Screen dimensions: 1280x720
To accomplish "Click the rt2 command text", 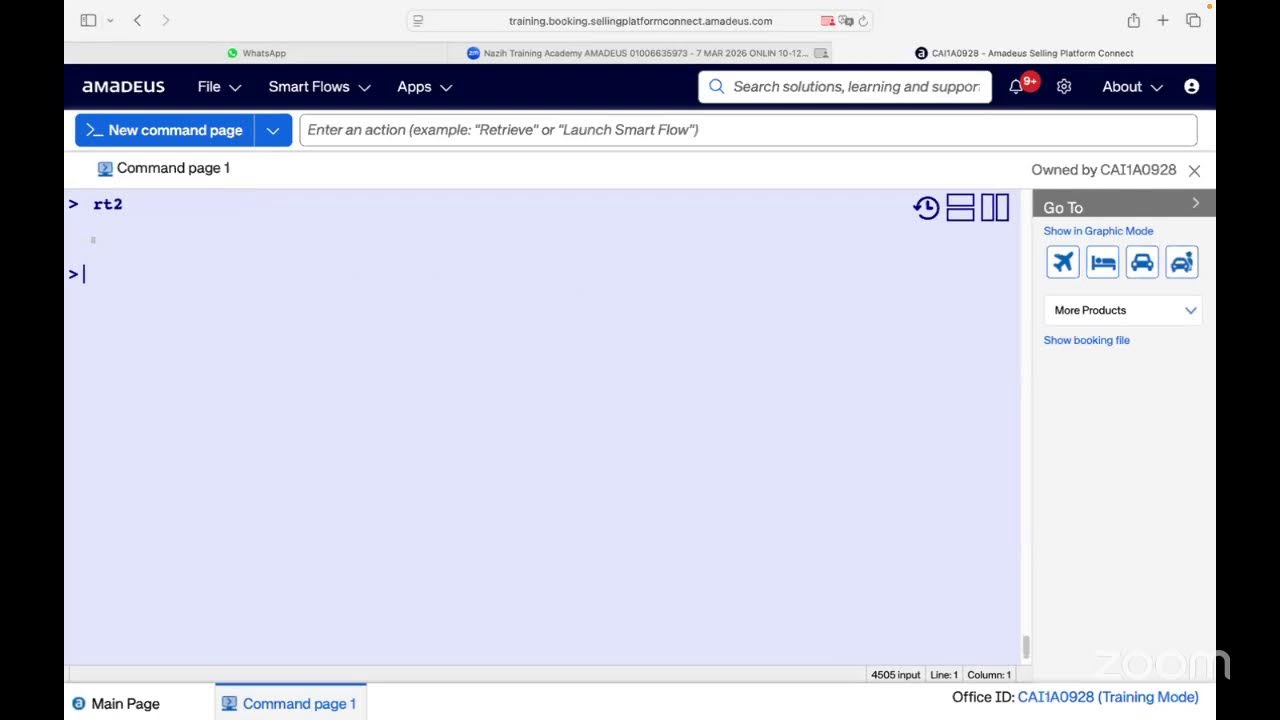I will (x=108, y=204).
